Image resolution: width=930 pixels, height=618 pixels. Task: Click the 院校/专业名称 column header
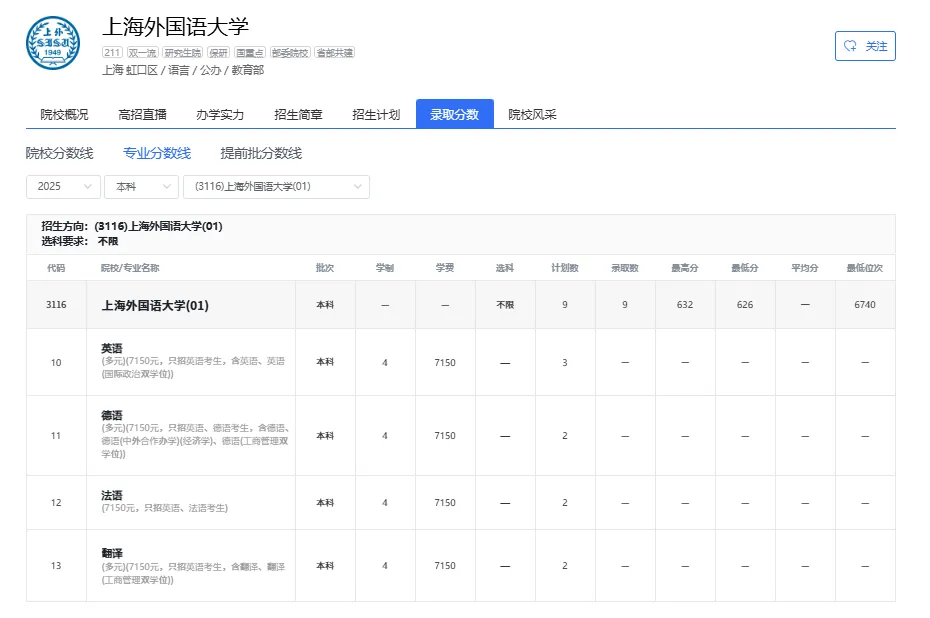(x=130, y=268)
